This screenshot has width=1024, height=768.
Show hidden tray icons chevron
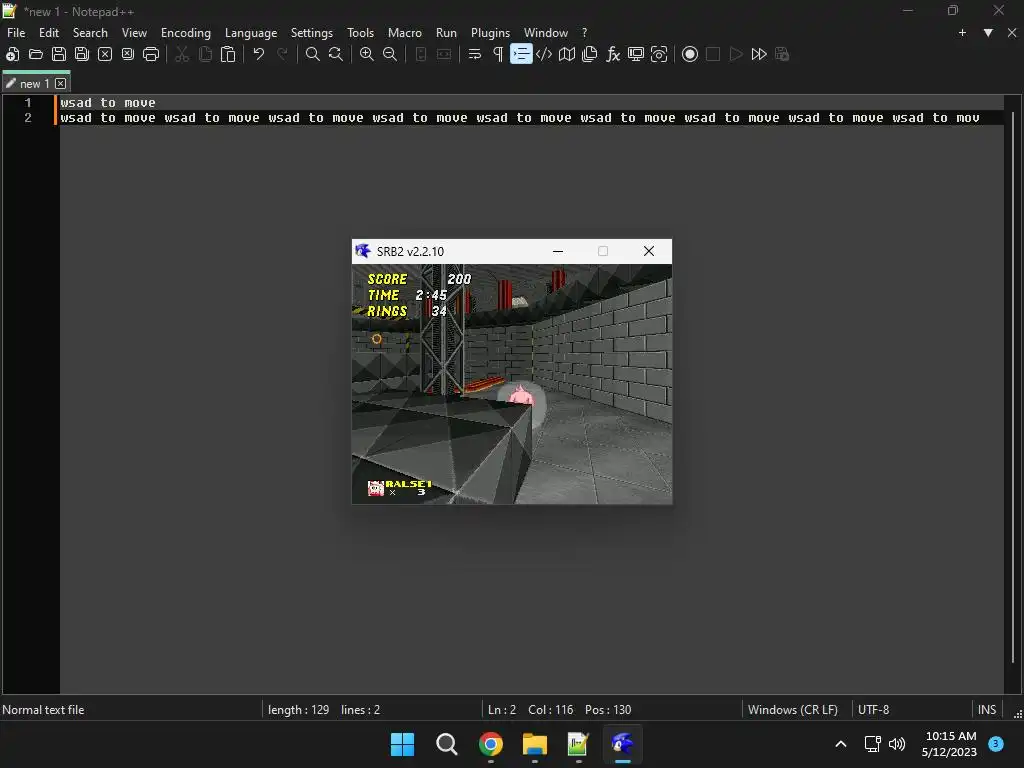coord(841,744)
